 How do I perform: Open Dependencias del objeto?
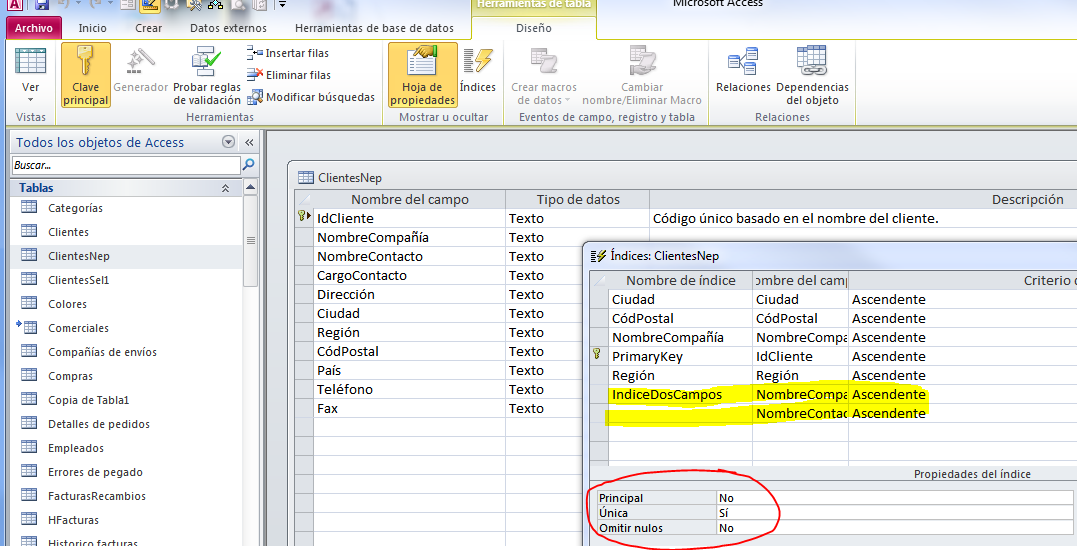pos(812,75)
